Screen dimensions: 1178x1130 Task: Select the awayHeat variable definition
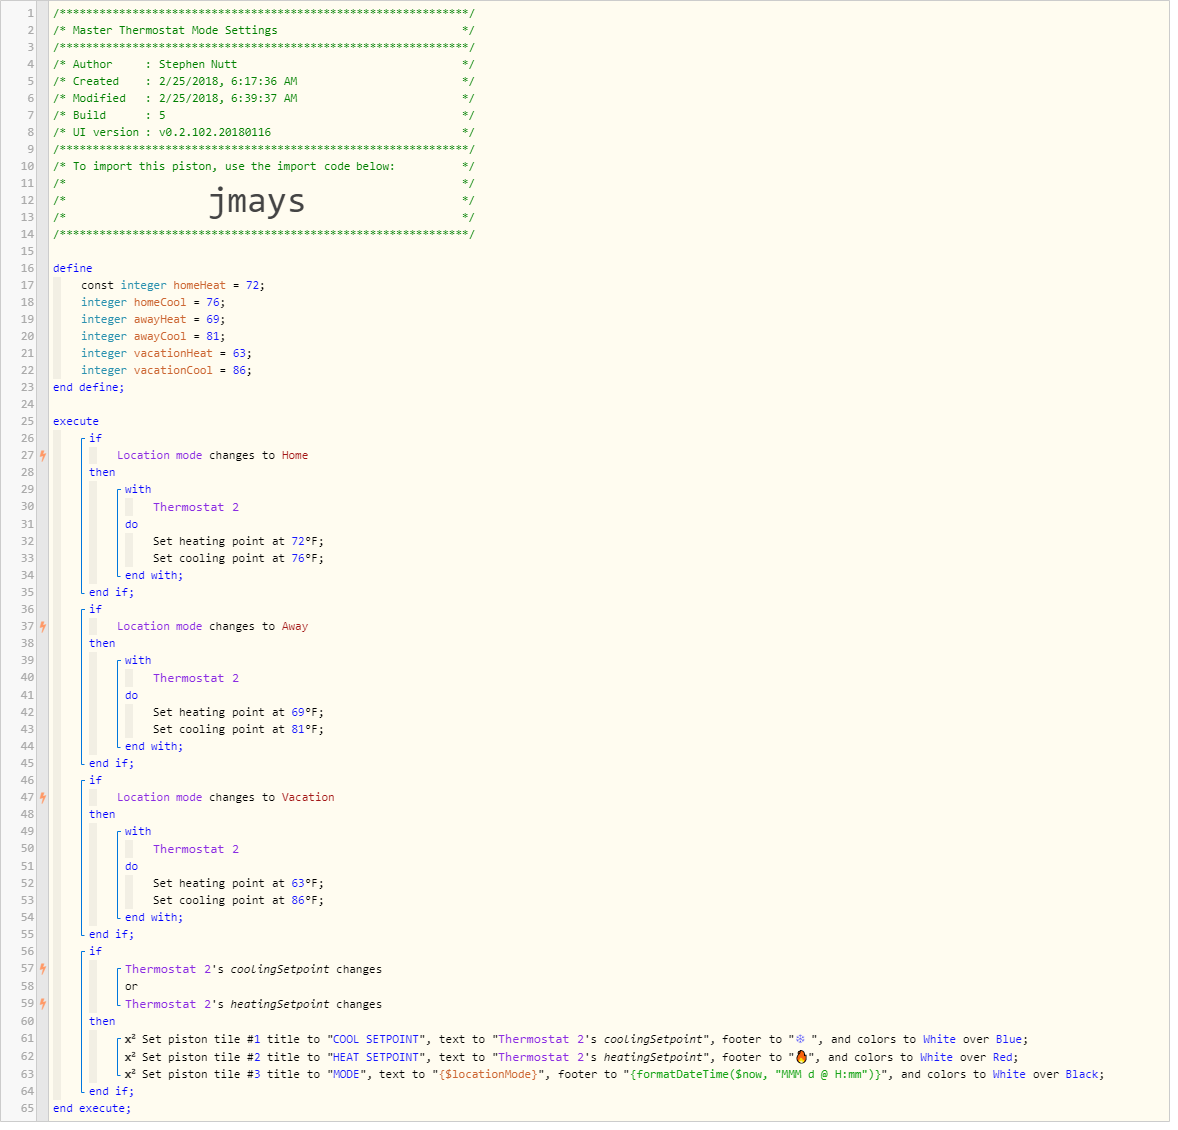(x=153, y=319)
